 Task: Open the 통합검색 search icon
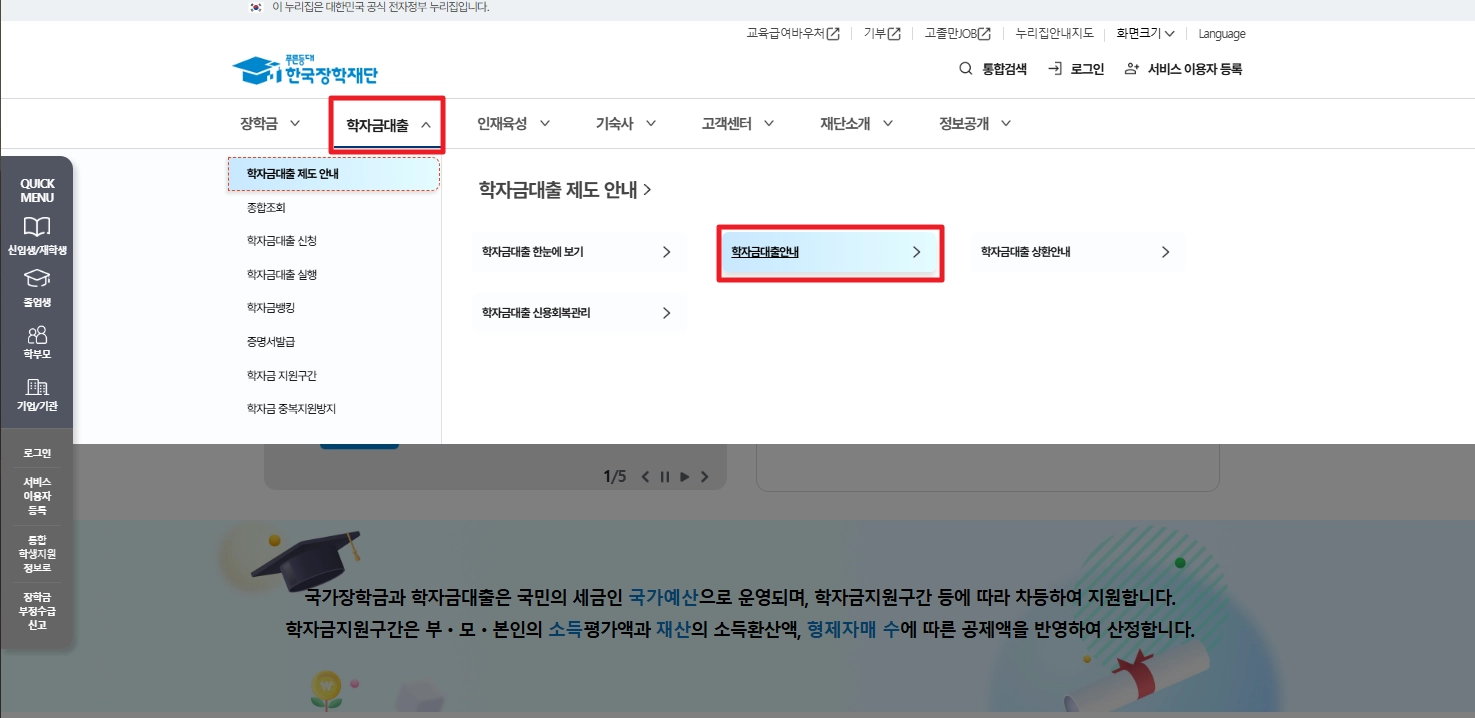964,68
